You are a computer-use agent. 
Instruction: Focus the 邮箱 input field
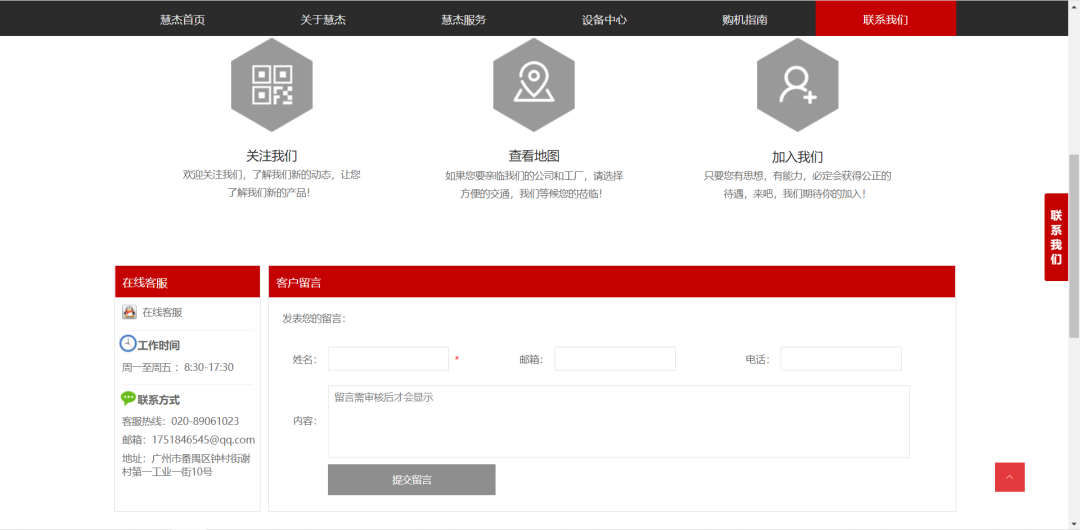click(615, 359)
